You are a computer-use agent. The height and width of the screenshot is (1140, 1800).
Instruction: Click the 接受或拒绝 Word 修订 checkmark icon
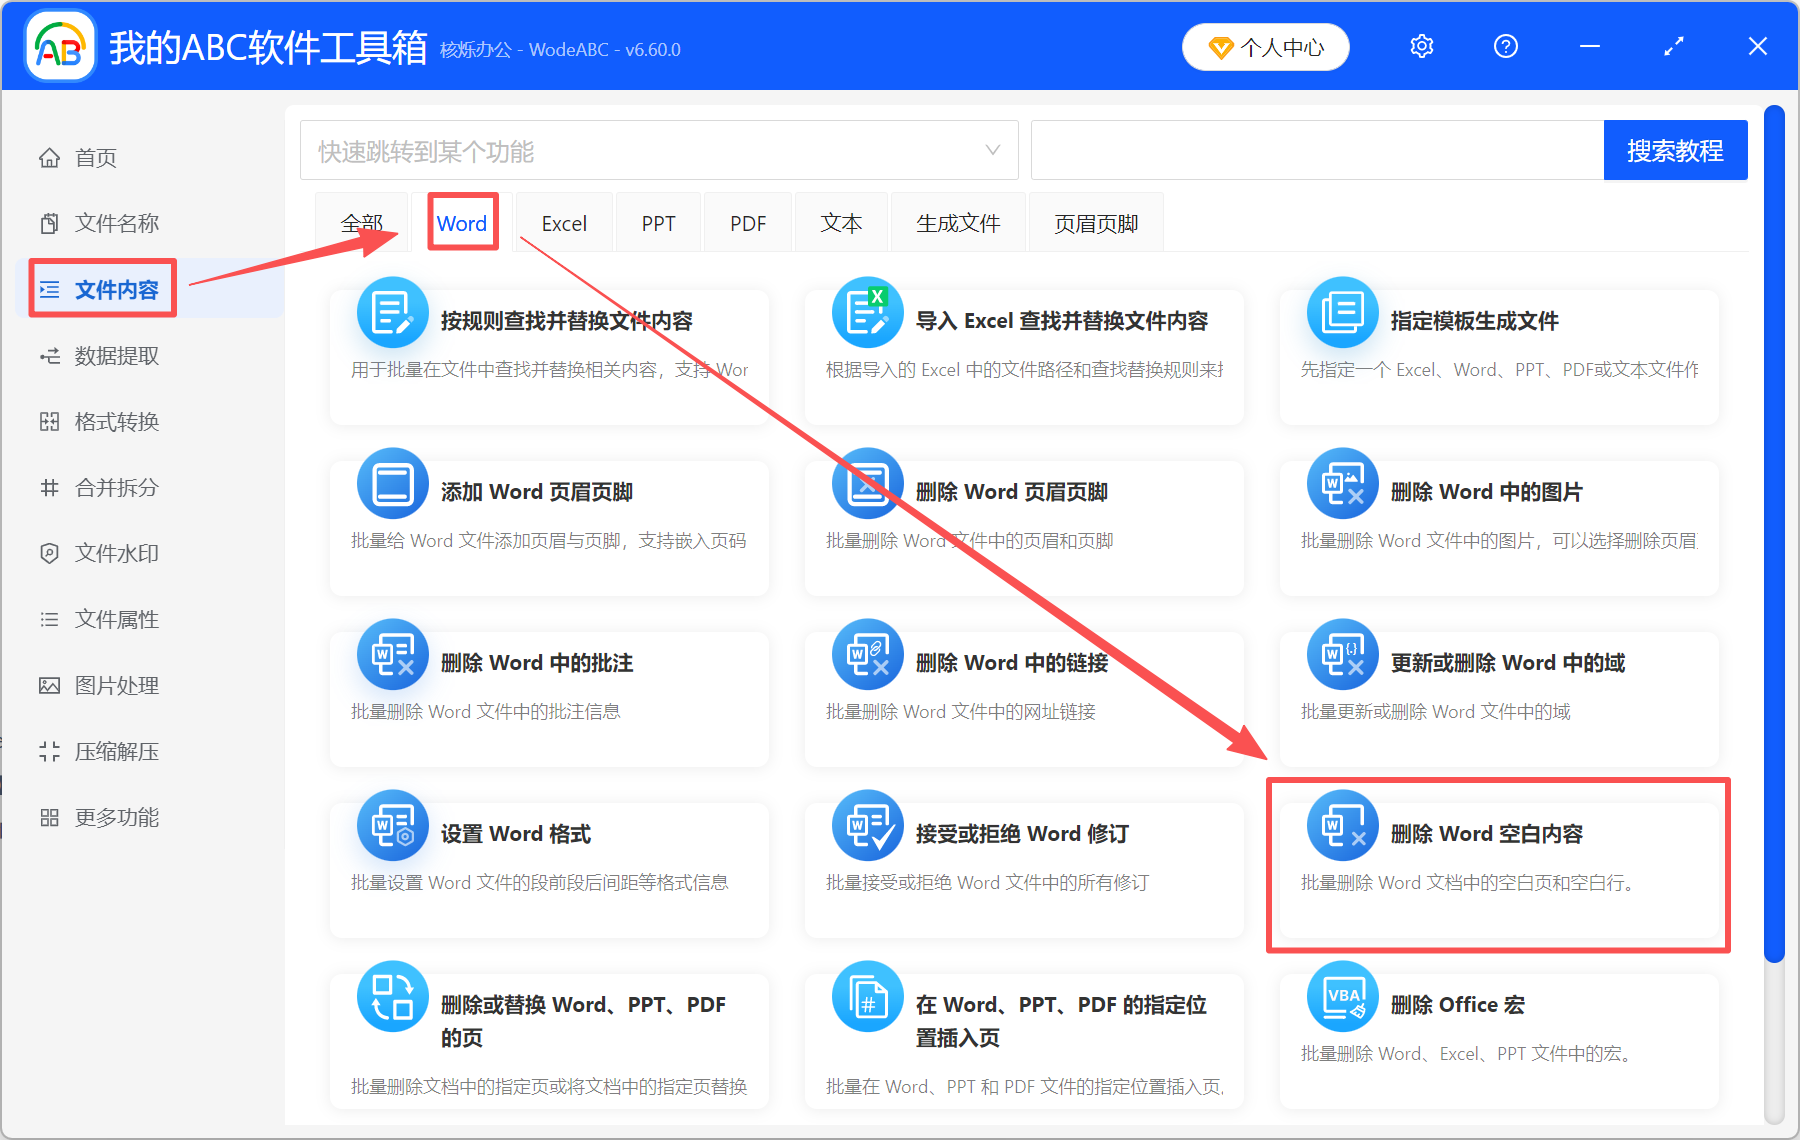point(866,826)
